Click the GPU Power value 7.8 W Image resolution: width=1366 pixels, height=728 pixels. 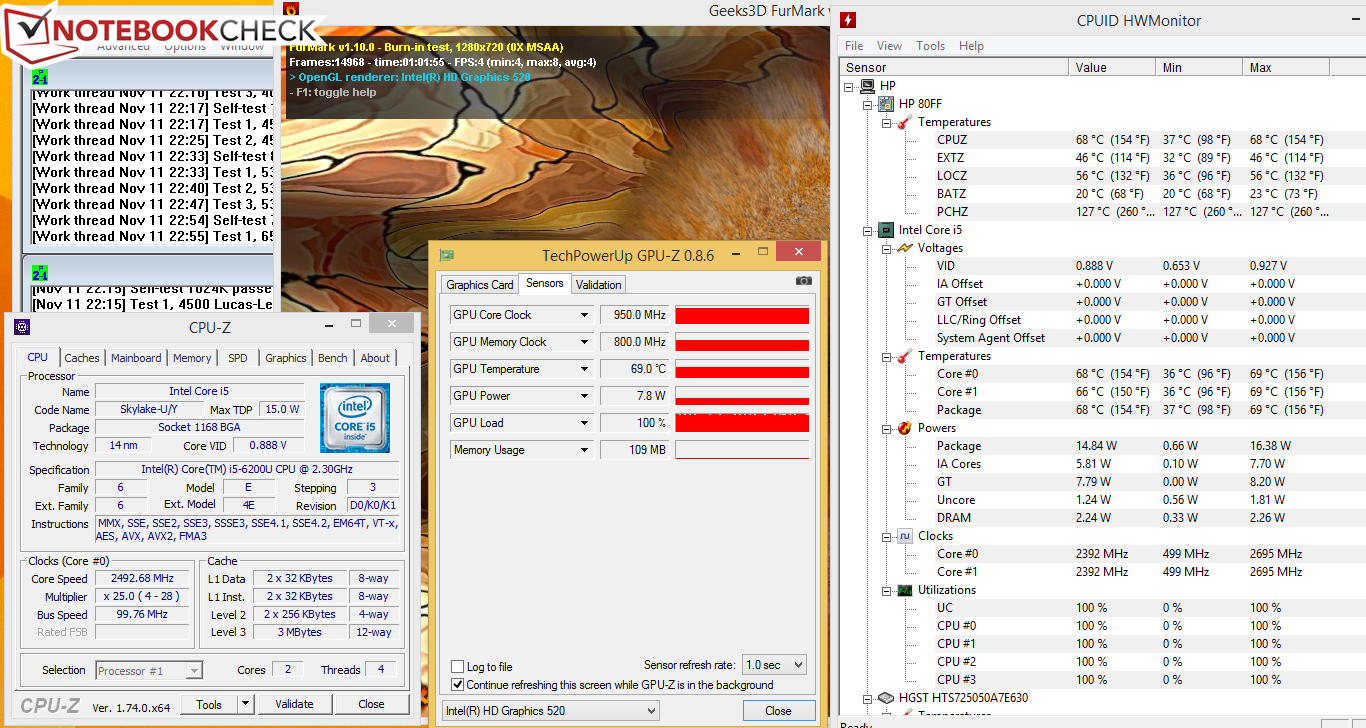(x=634, y=396)
